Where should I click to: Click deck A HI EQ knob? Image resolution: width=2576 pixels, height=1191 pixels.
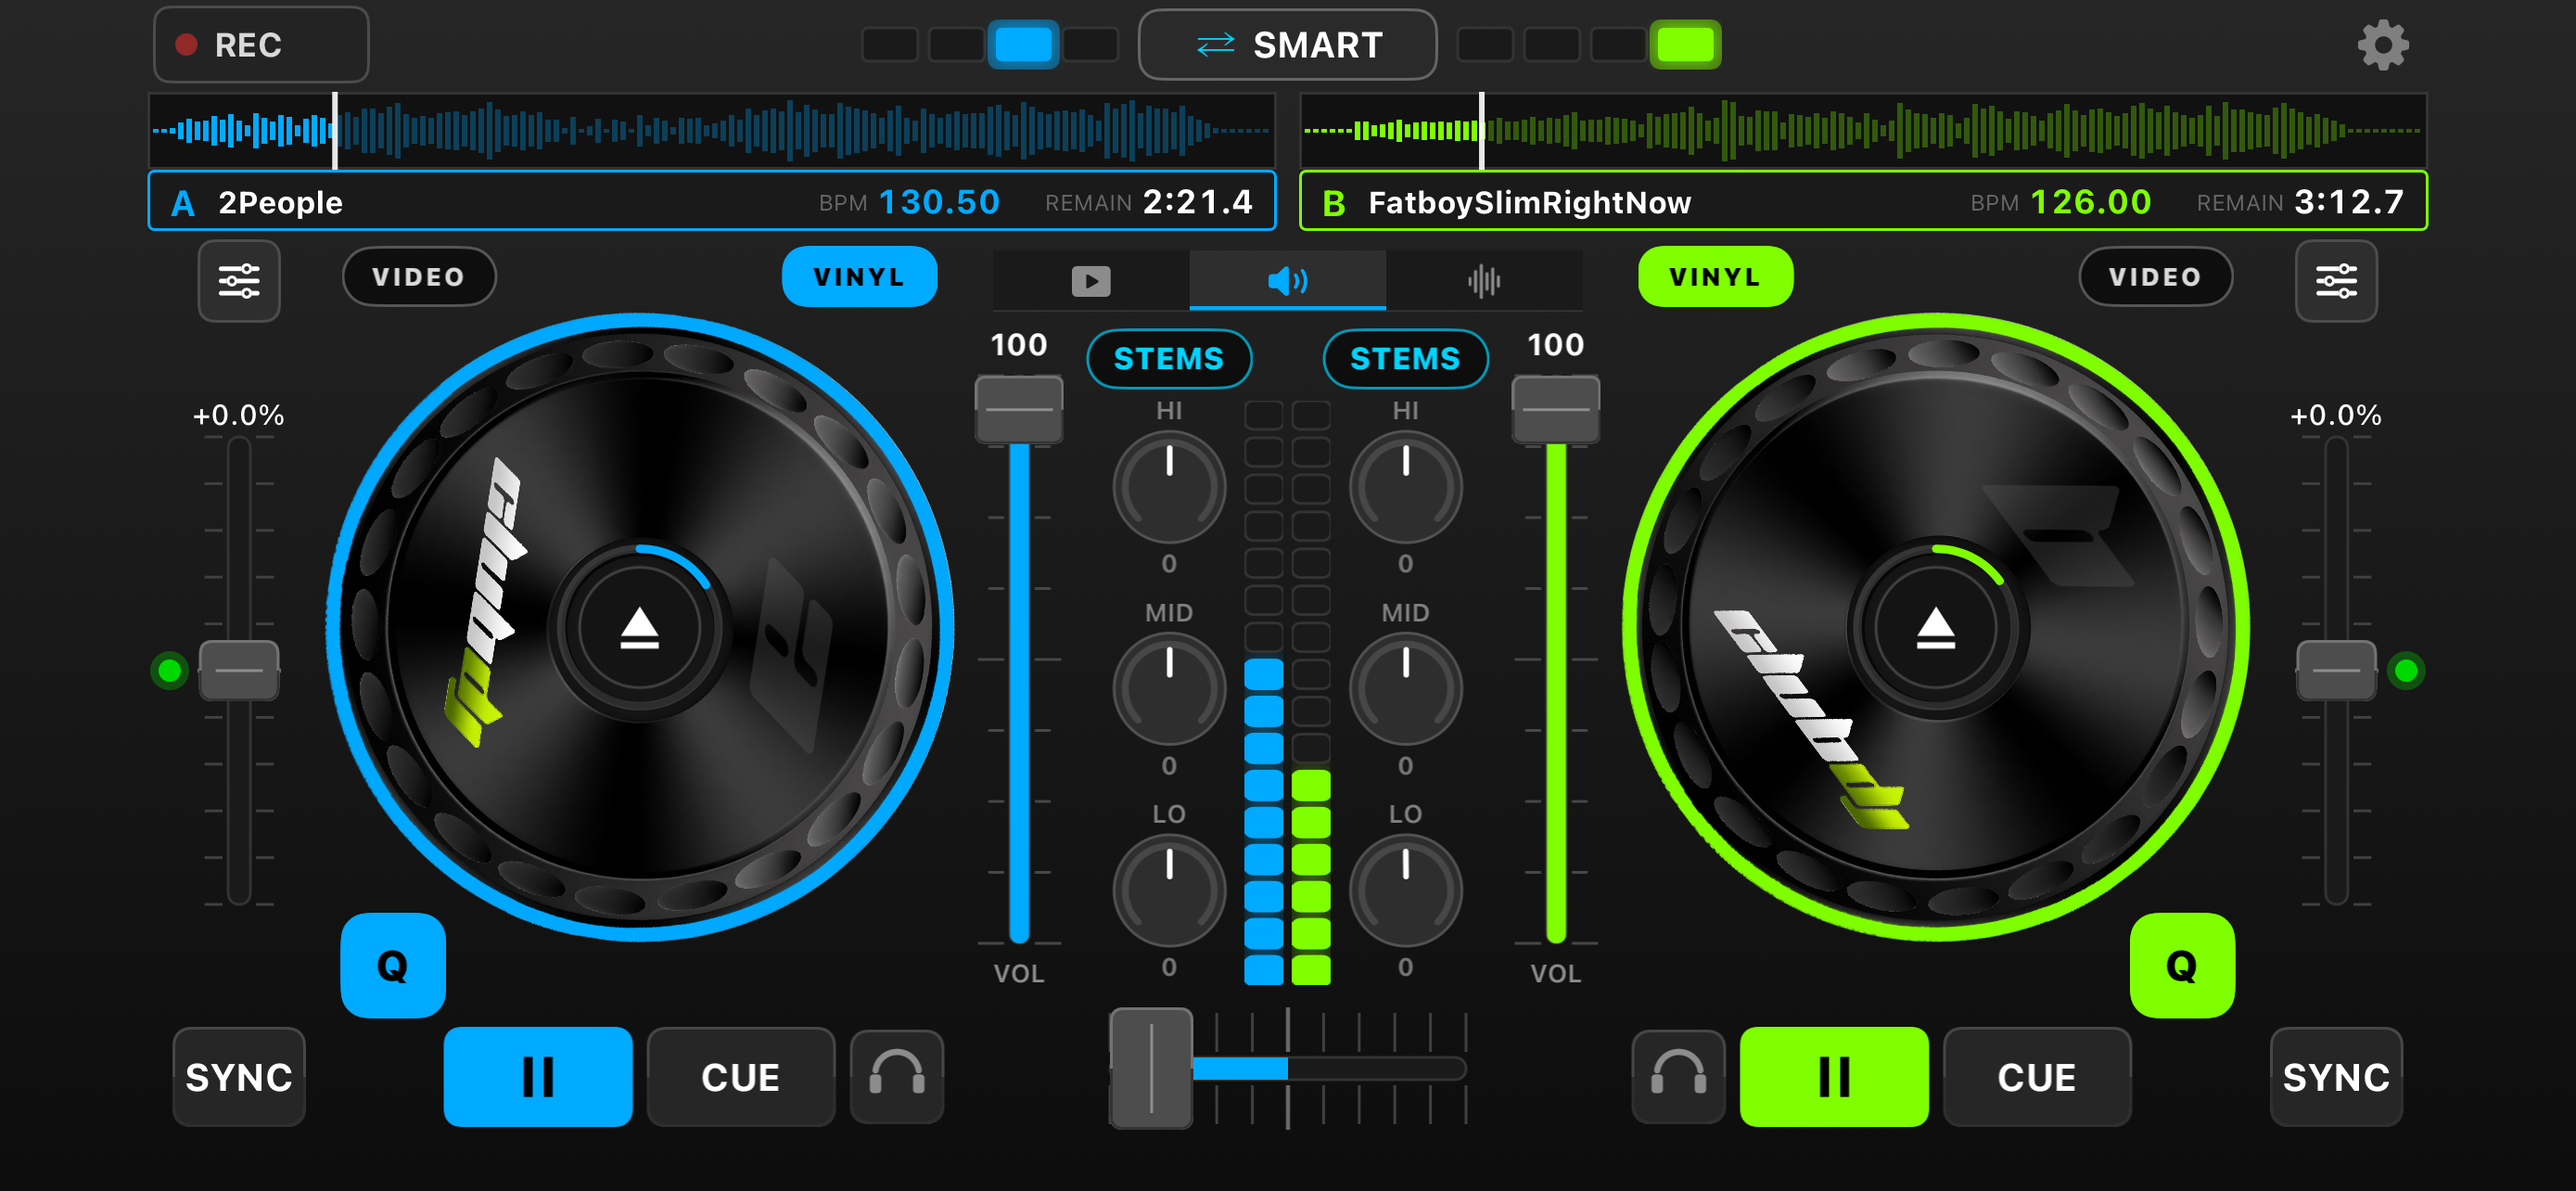1169,488
